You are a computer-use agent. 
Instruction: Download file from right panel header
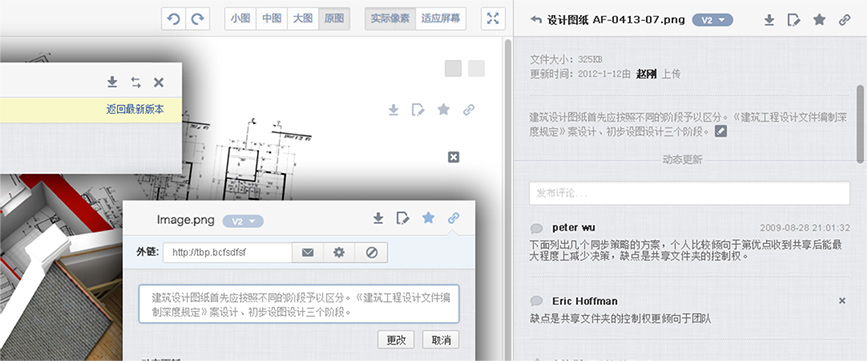pyautogui.click(x=769, y=20)
